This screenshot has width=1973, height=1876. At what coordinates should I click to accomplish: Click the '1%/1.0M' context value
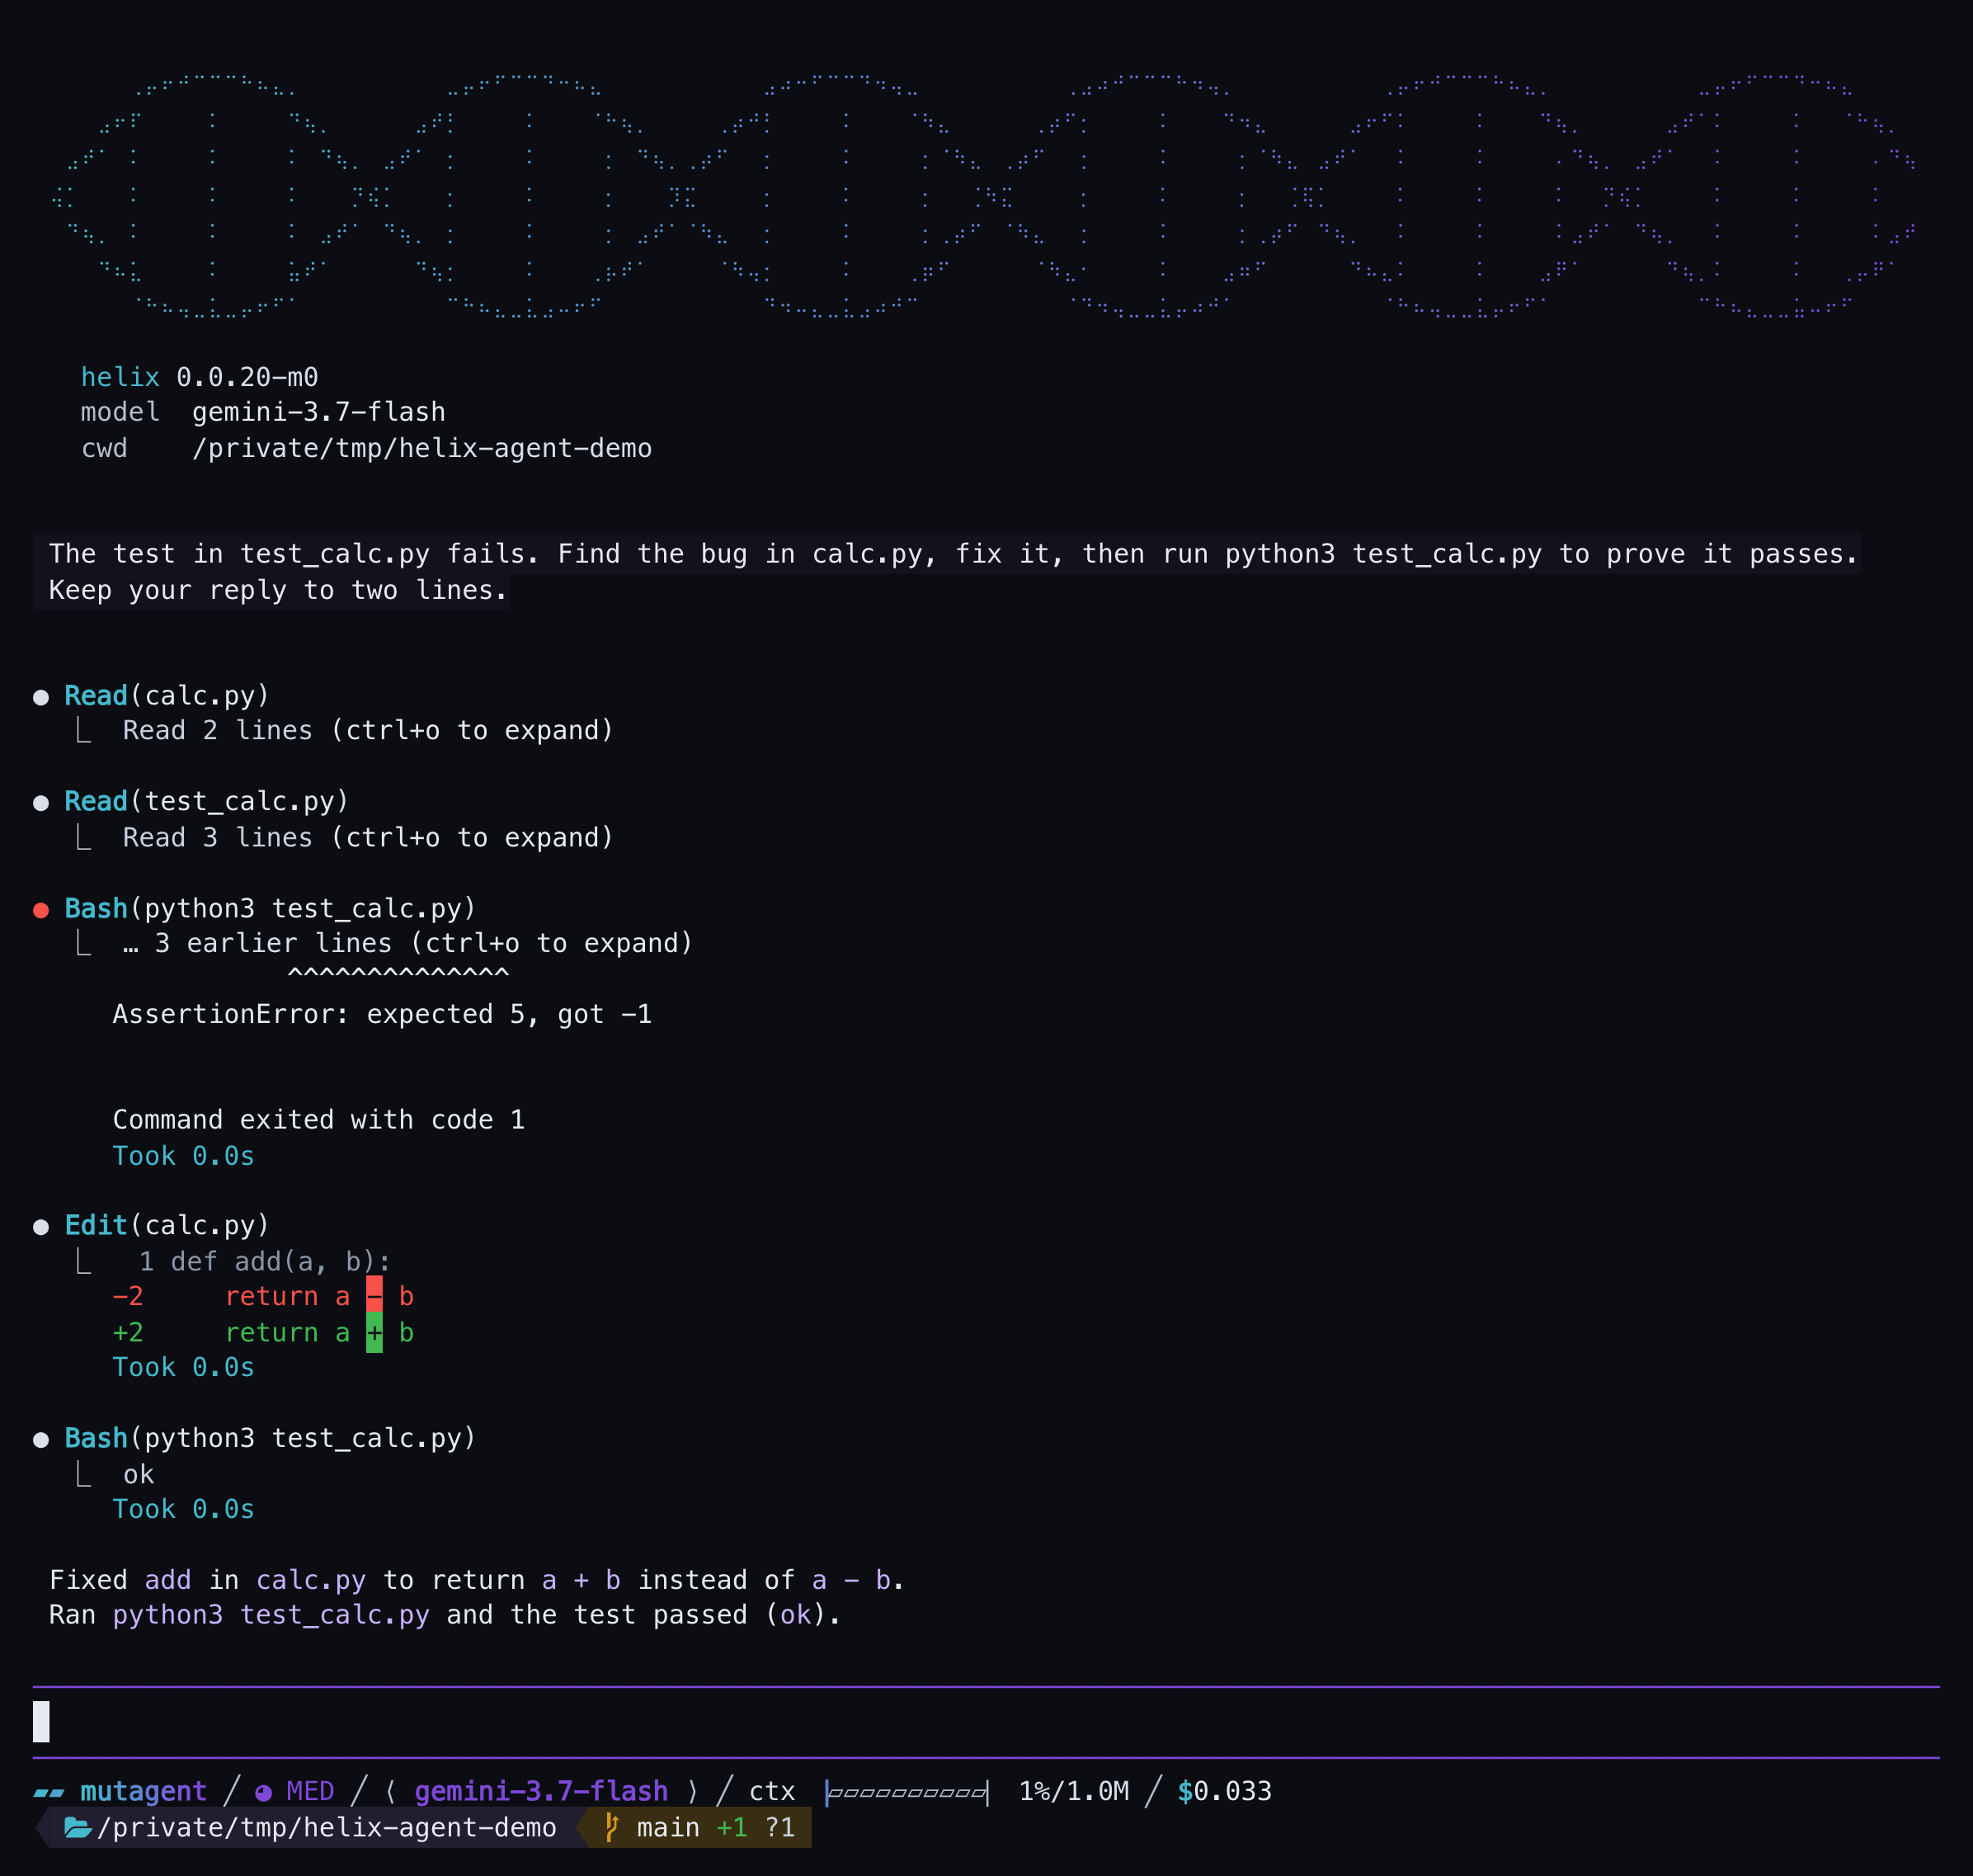pos(1074,1791)
